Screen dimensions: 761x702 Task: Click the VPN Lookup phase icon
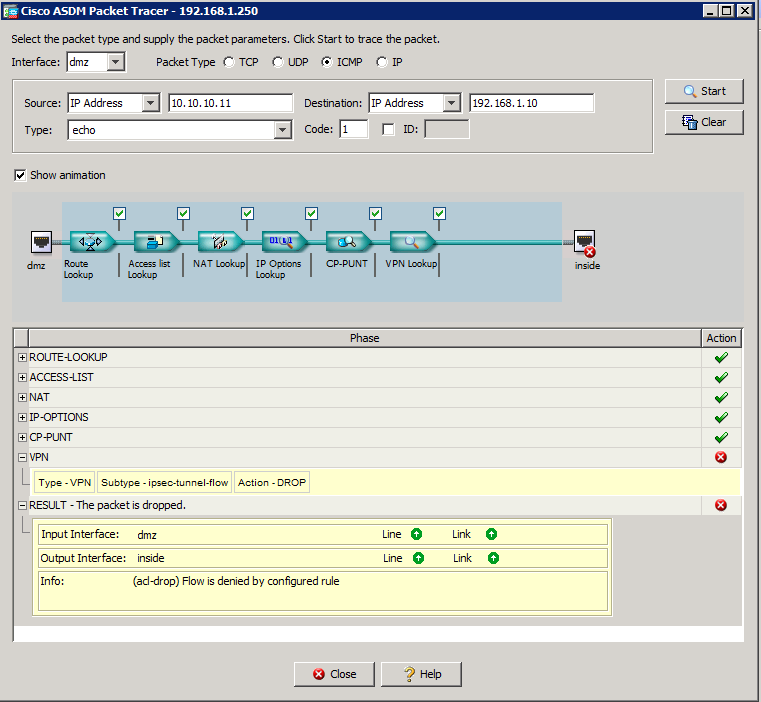412,241
